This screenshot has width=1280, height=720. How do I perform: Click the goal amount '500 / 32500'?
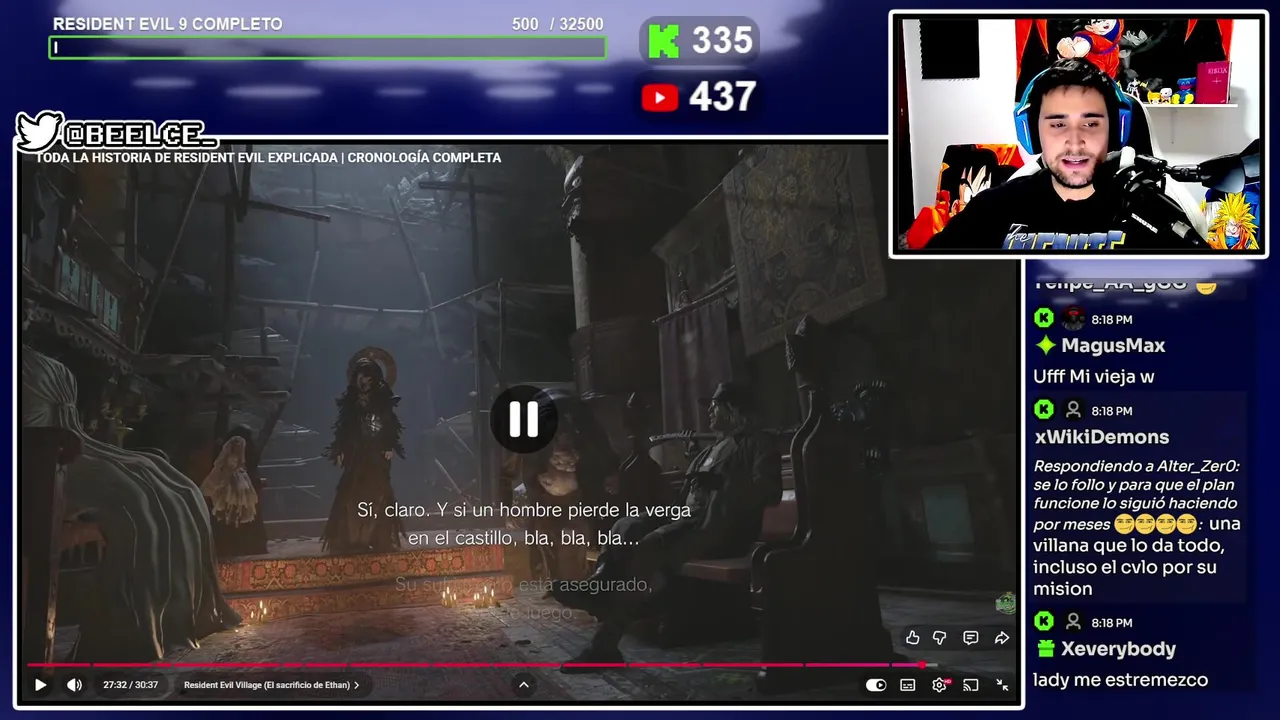pyautogui.click(x=557, y=24)
